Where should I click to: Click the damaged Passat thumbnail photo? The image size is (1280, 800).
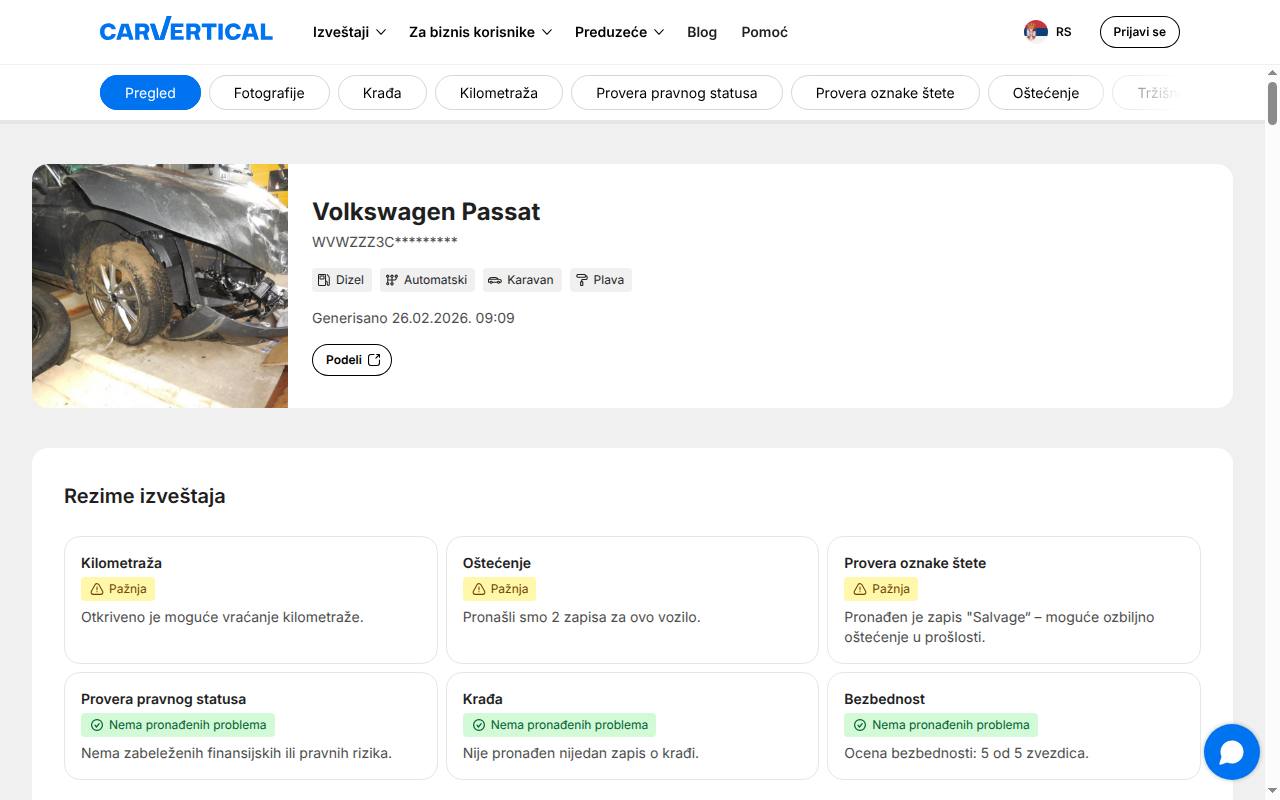(x=160, y=286)
